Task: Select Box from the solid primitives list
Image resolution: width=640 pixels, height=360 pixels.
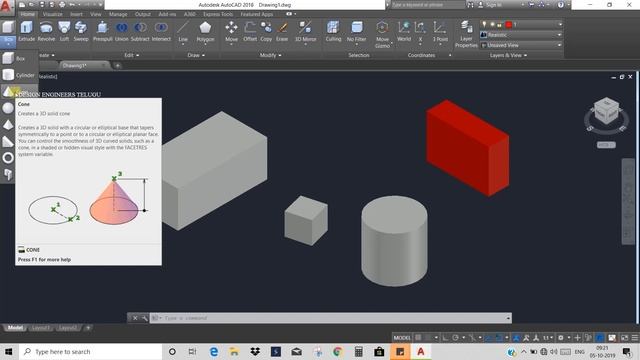Action: point(20,58)
